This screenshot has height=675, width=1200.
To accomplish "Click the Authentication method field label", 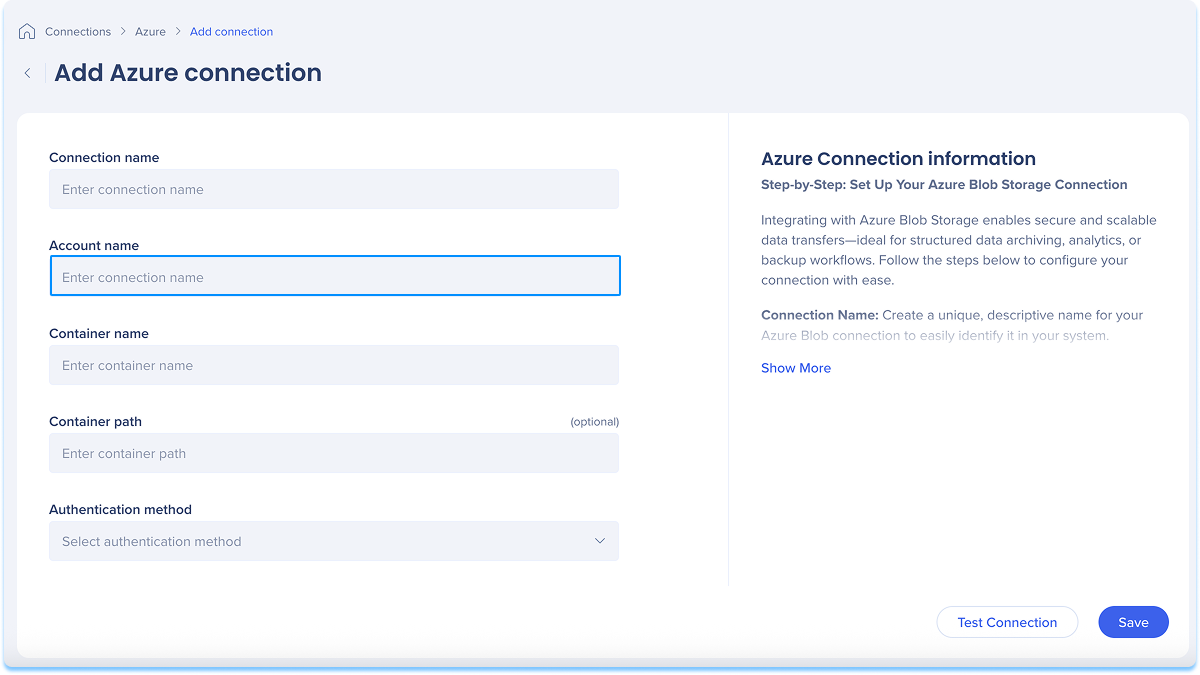I will [120, 510].
